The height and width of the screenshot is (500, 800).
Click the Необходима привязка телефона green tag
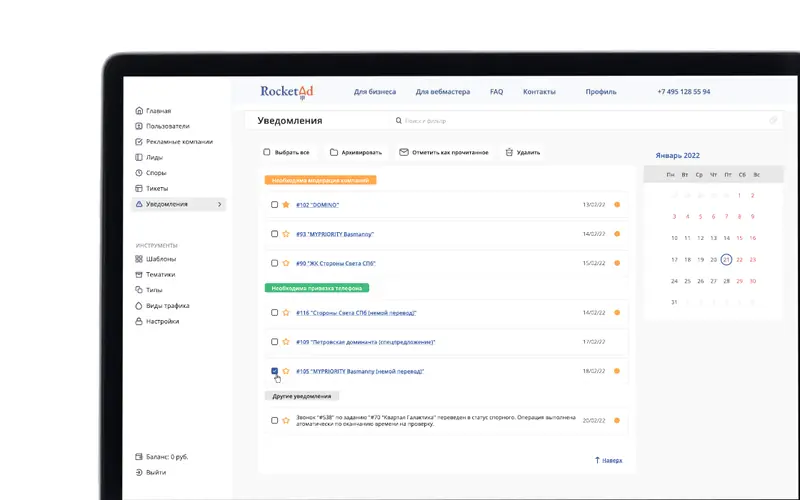coord(316,288)
